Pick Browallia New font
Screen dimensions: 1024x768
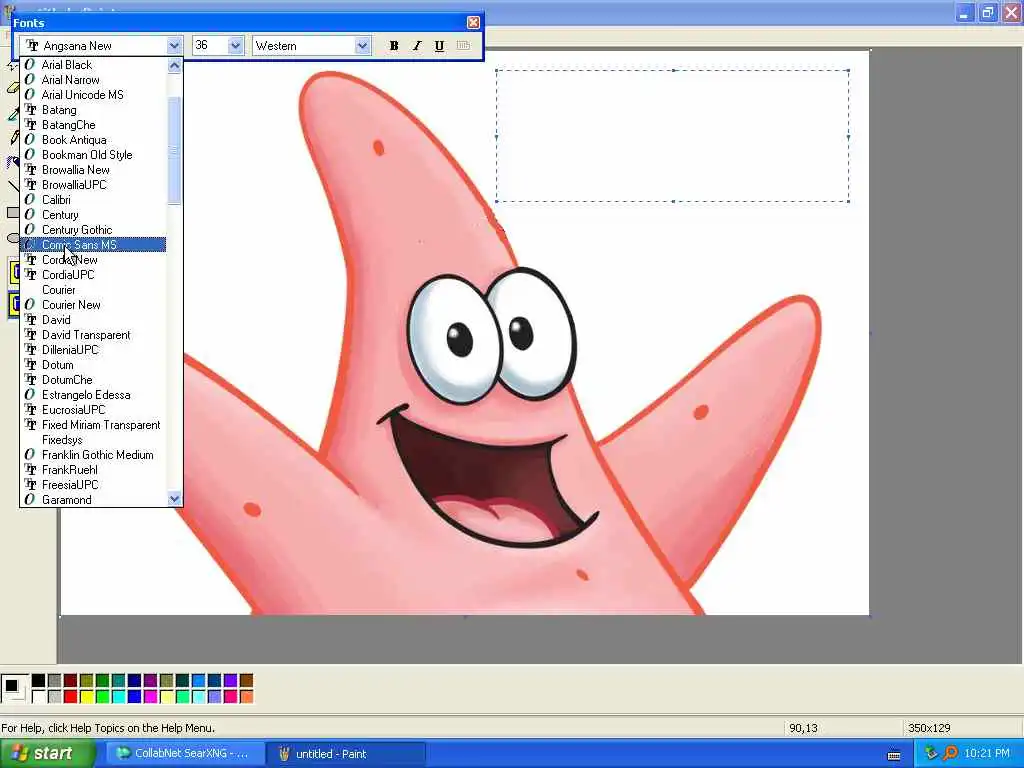[x=93, y=170]
